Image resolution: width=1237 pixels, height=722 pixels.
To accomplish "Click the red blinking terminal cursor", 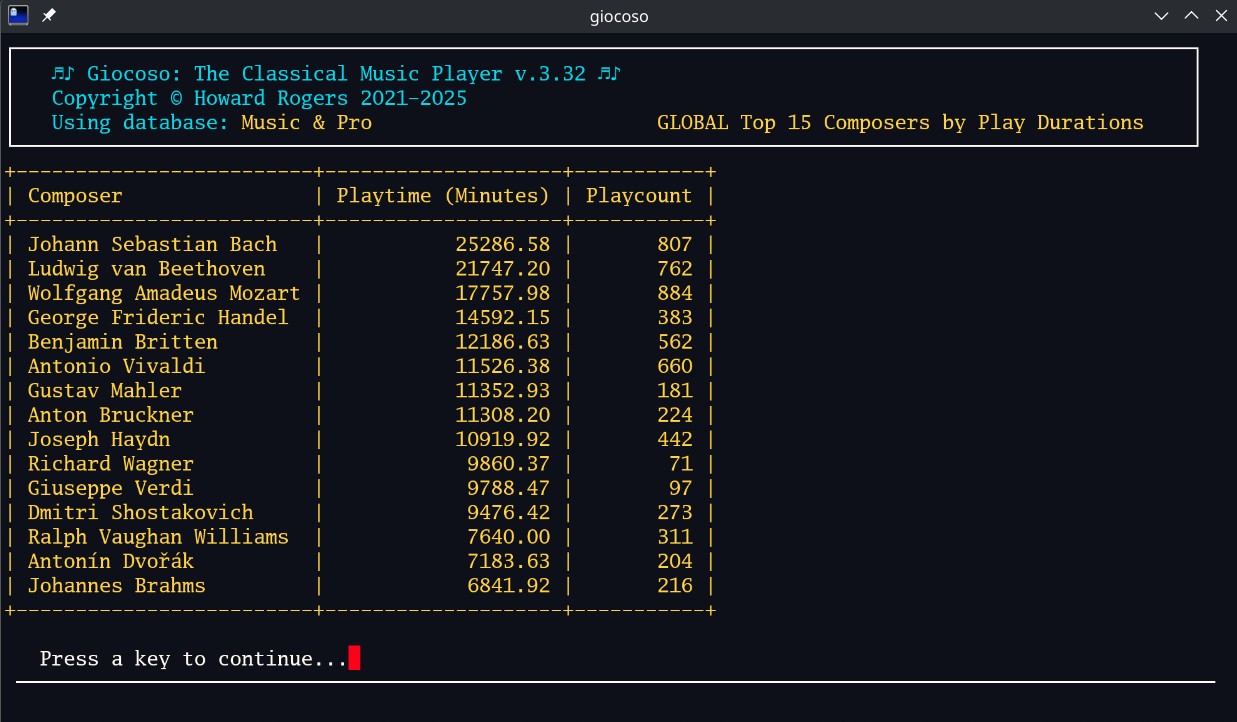I will click(355, 658).
